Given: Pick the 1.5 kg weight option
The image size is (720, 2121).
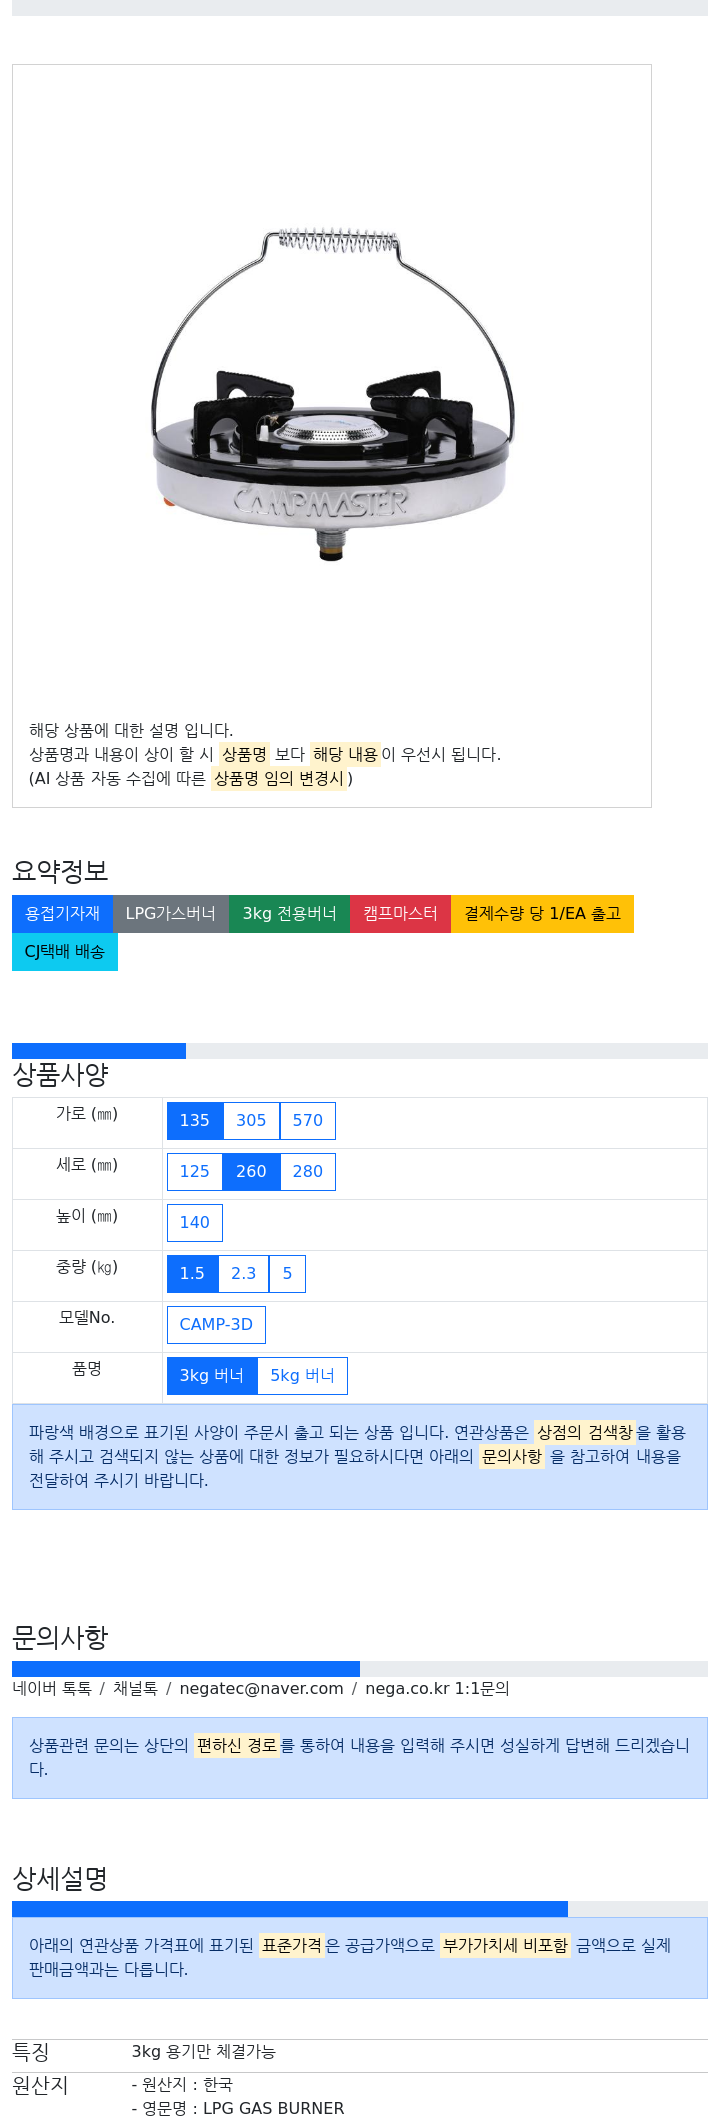Looking at the screenshot, I should [x=192, y=1274].
